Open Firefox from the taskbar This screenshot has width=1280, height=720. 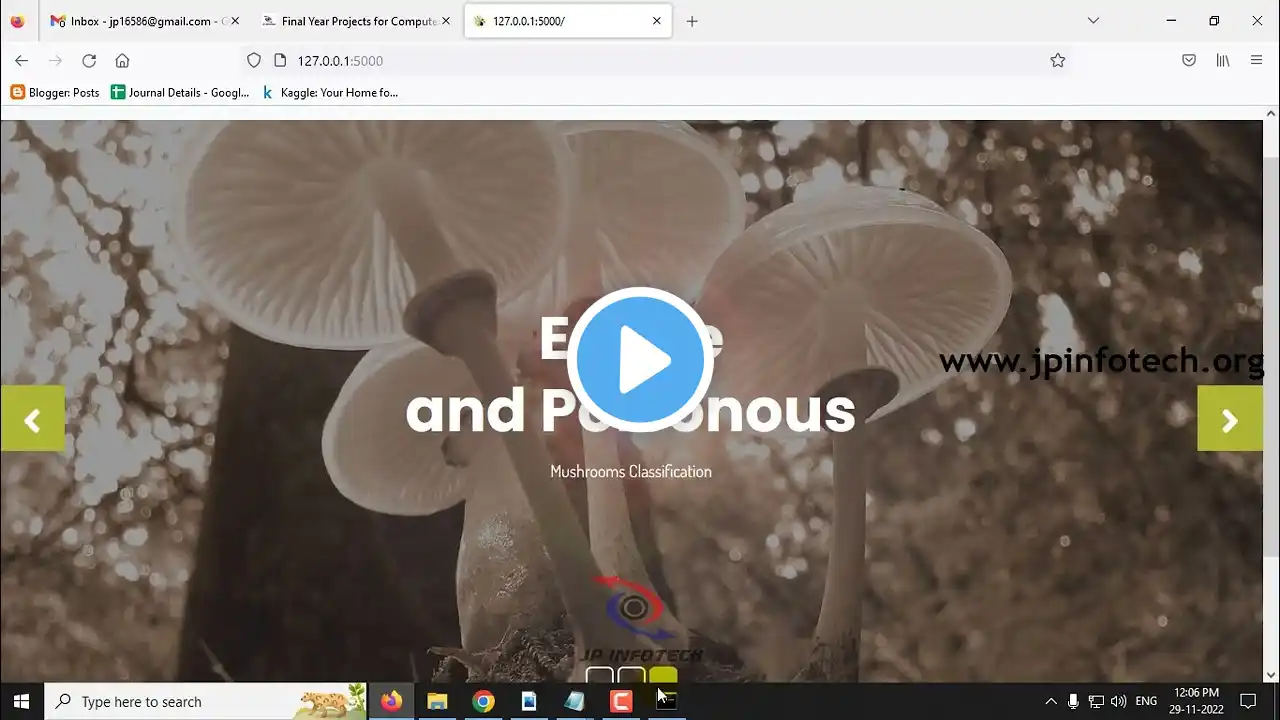point(391,701)
